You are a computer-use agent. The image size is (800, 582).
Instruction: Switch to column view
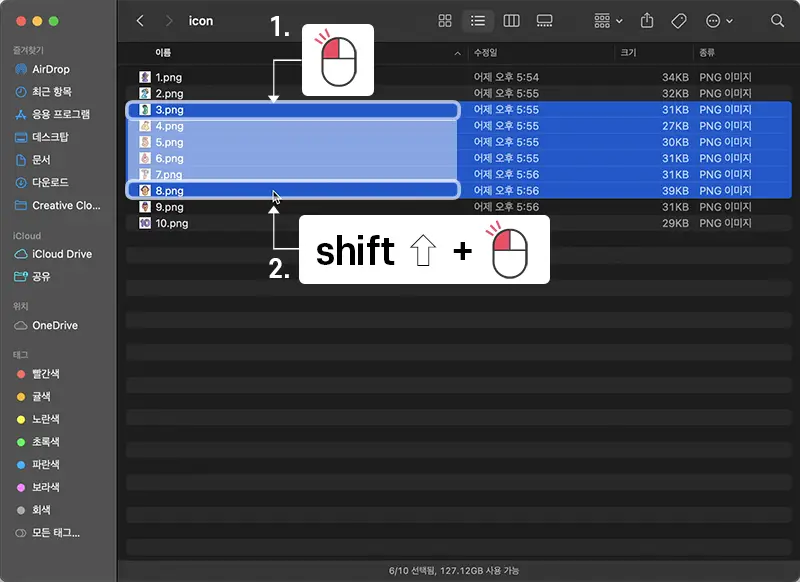click(x=511, y=20)
